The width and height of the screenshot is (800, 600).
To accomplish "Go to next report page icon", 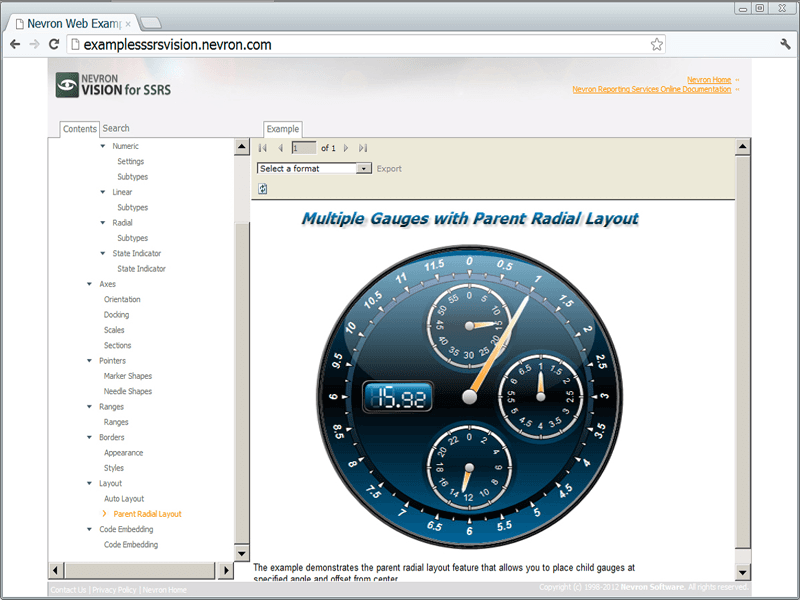I will [346, 148].
